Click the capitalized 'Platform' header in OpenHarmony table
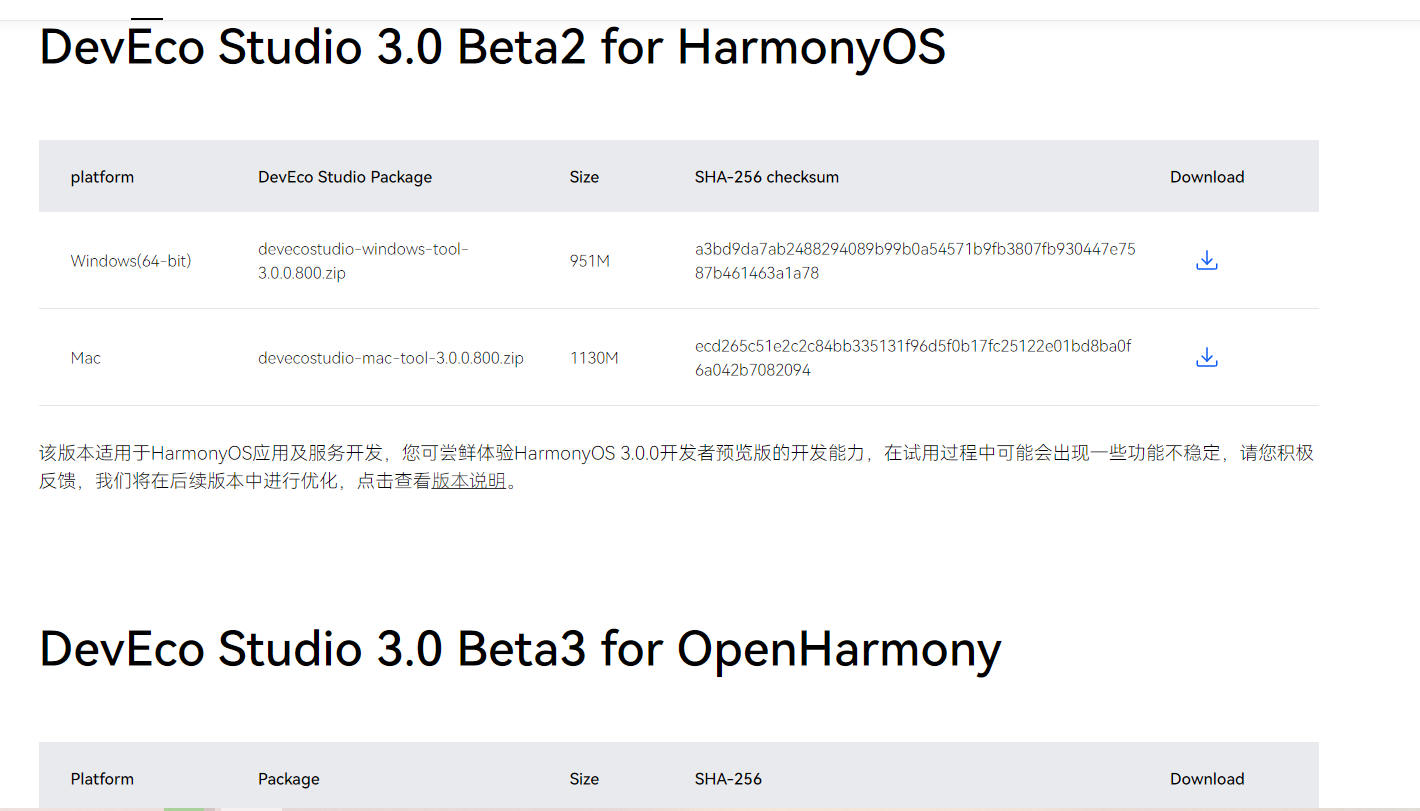Image resolution: width=1420 pixels, height=811 pixels. pyautogui.click(x=102, y=779)
